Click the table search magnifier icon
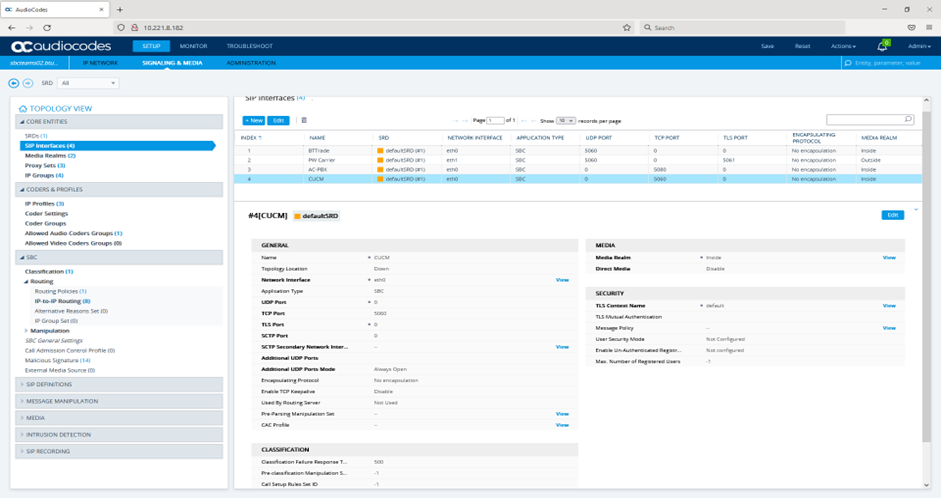Screen dimensions: 941x498 coord(908,119)
